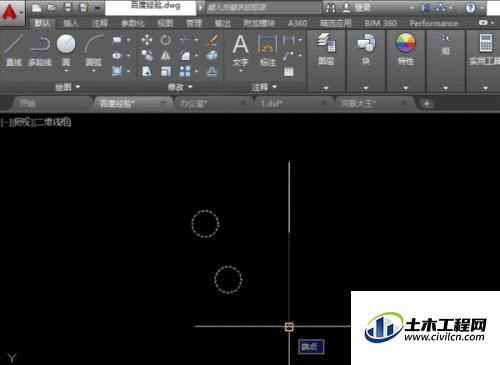Switch to the 视图 ribbon tab

click(165, 23)
